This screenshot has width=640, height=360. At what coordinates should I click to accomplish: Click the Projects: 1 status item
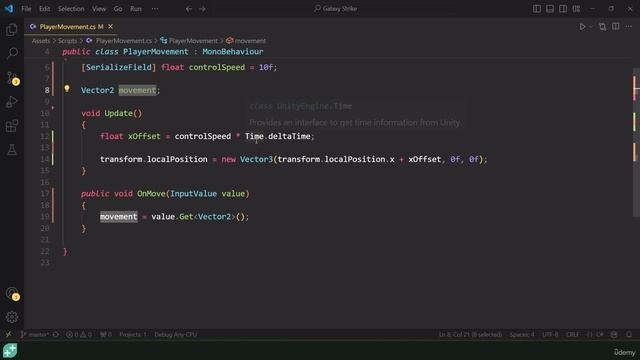(133, 334)
